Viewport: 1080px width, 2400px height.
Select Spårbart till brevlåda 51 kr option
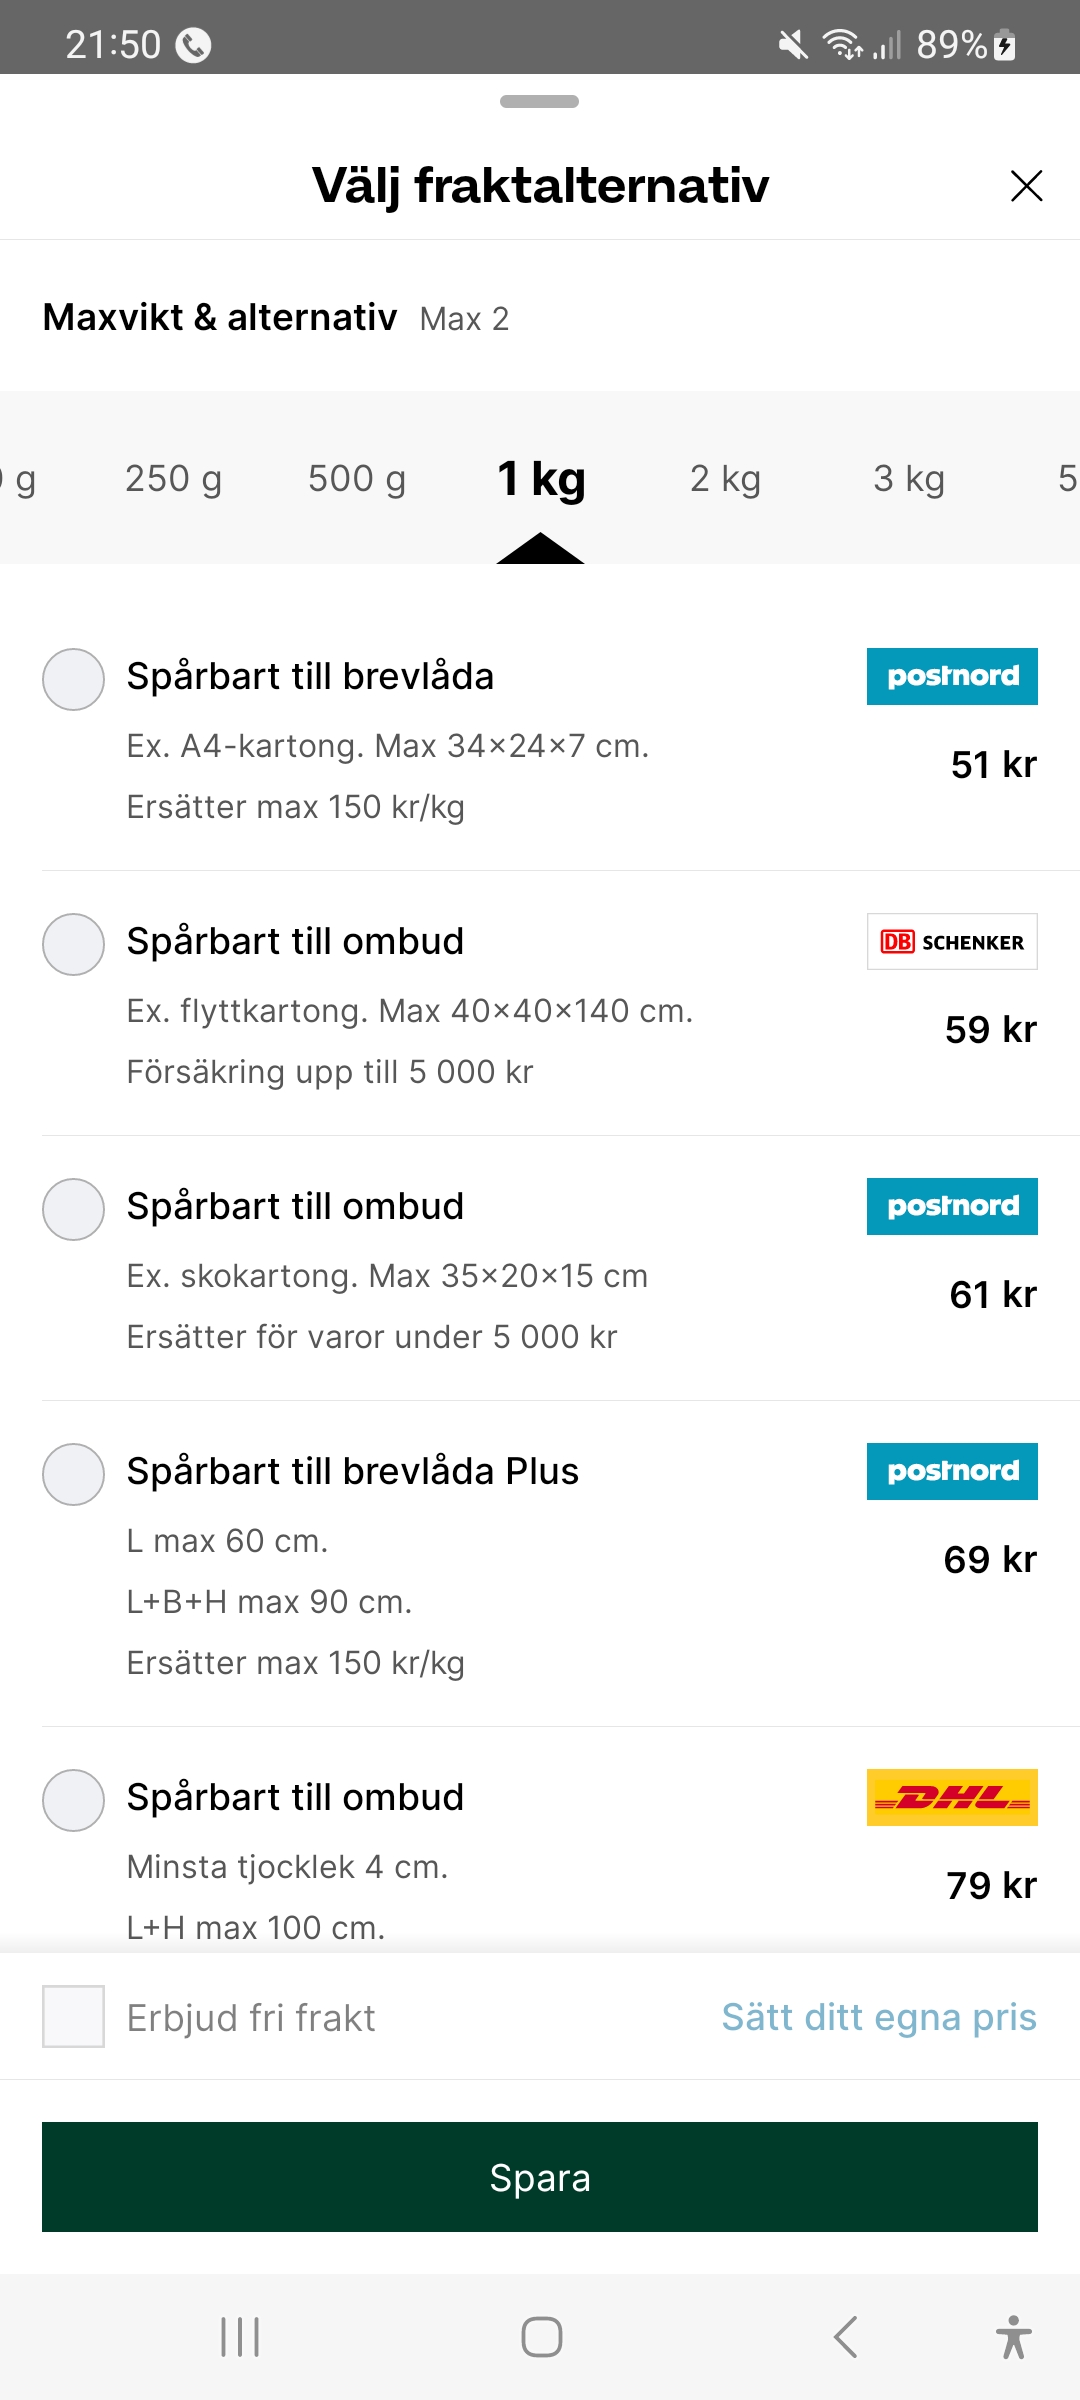pos(73,680)
